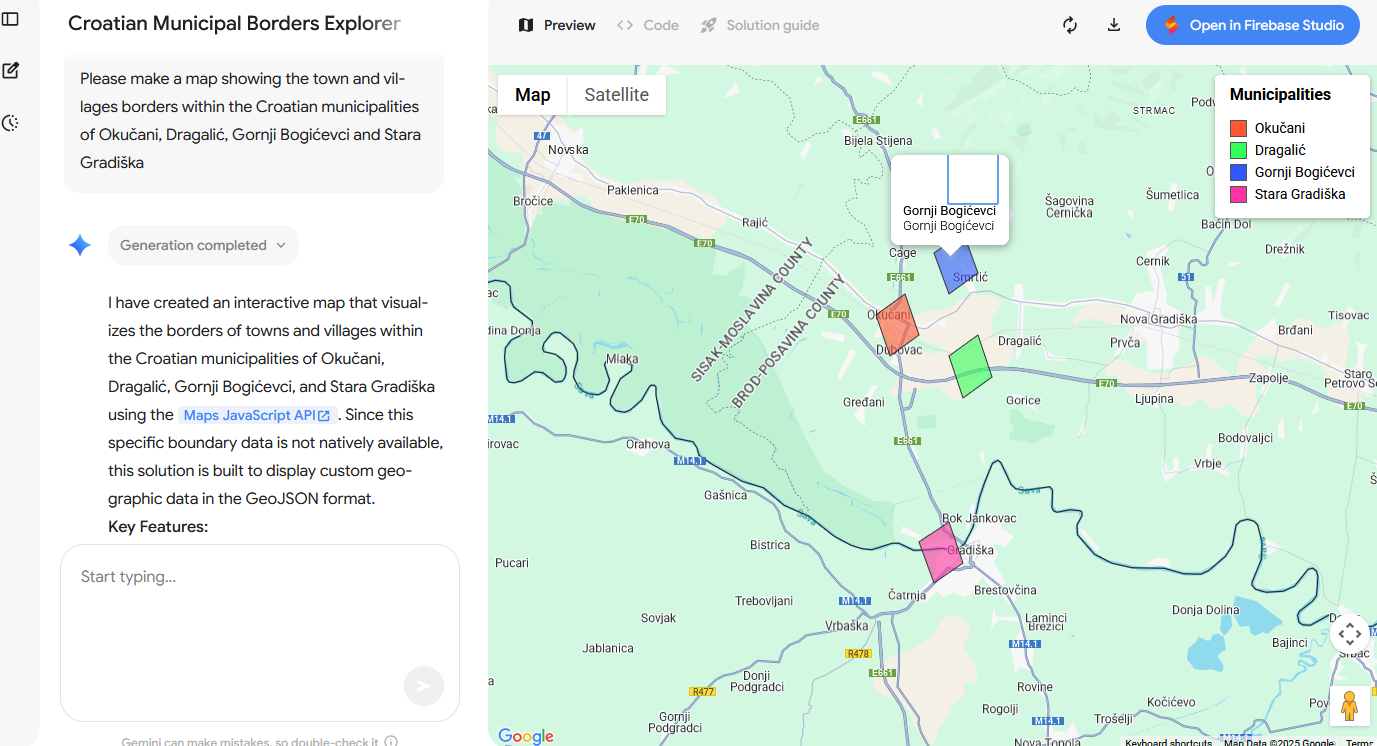This screenshot has height=746, width=1377.
Task: Switch to the Code tab
Action: point(648,25)
